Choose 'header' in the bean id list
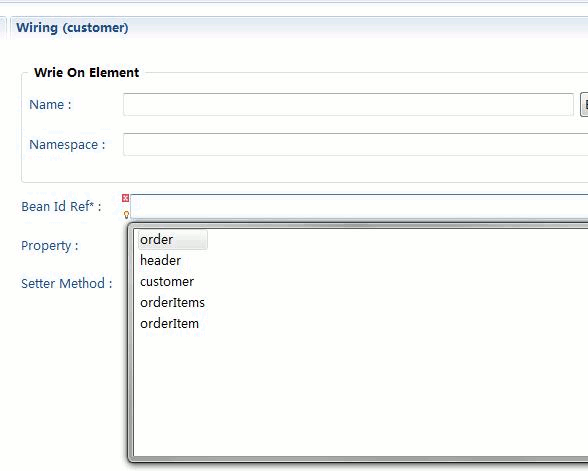 pyautogui.click(x=160, y=260)
